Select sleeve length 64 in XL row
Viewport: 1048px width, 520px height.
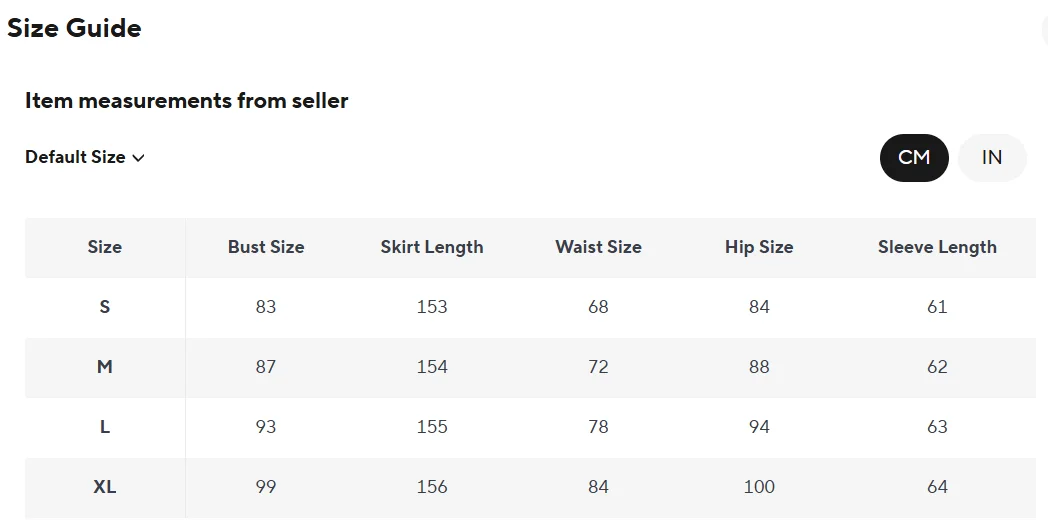937,487
